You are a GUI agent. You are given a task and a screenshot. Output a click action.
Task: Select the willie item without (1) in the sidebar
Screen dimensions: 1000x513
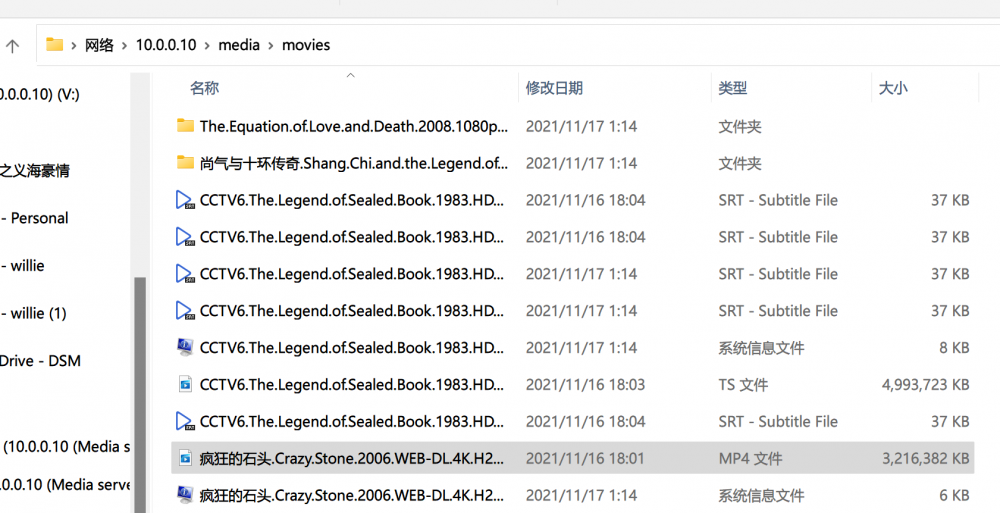23,265
